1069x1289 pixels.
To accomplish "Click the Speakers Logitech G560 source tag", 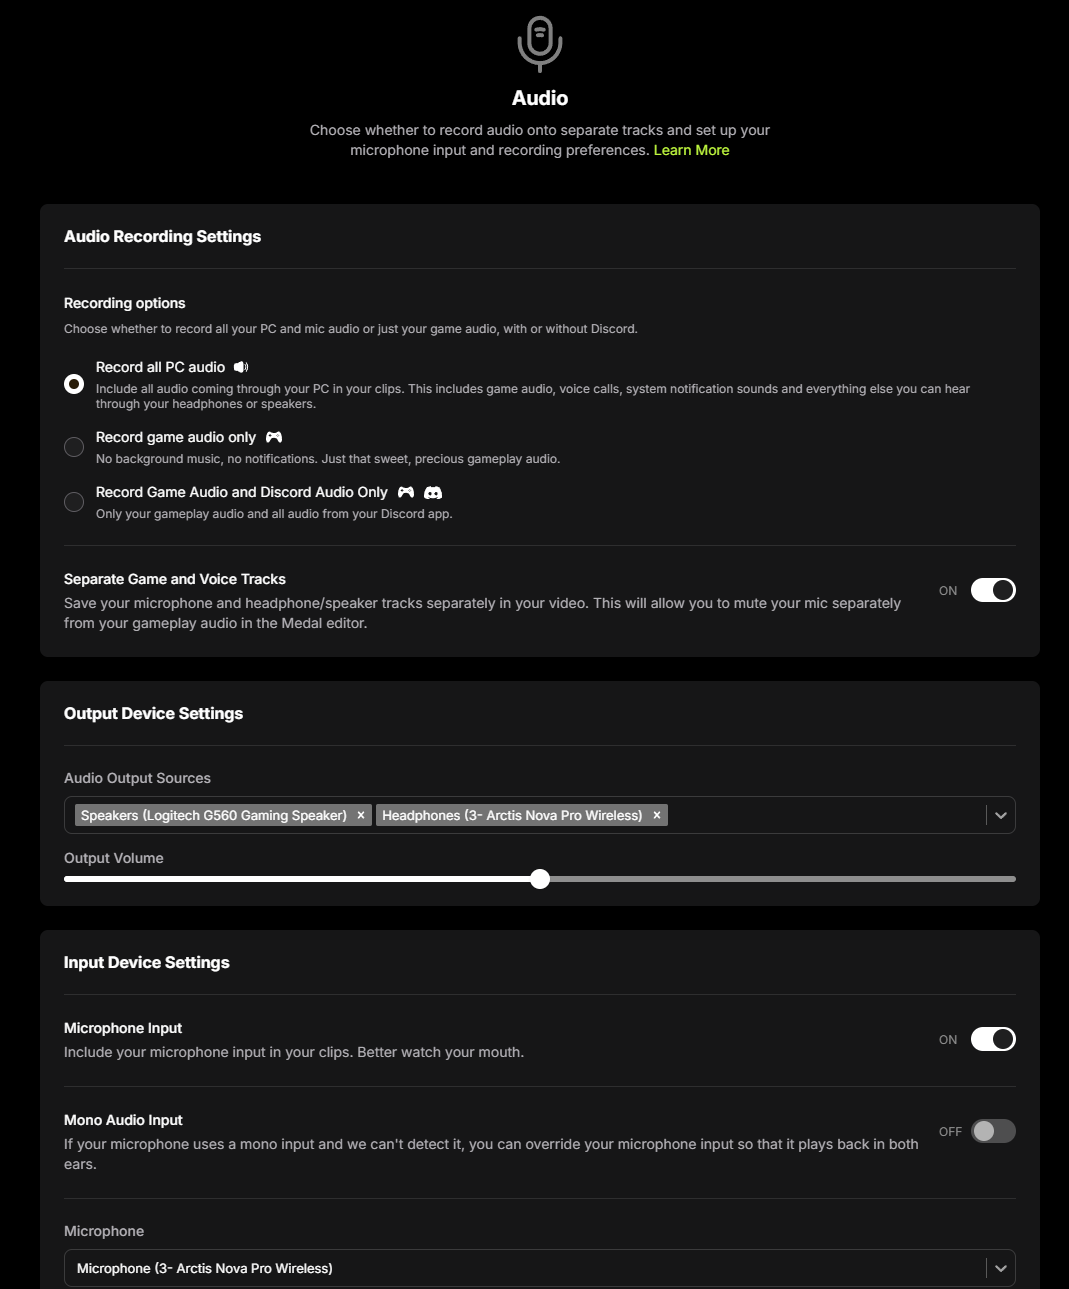I will [x=214, y=815].
